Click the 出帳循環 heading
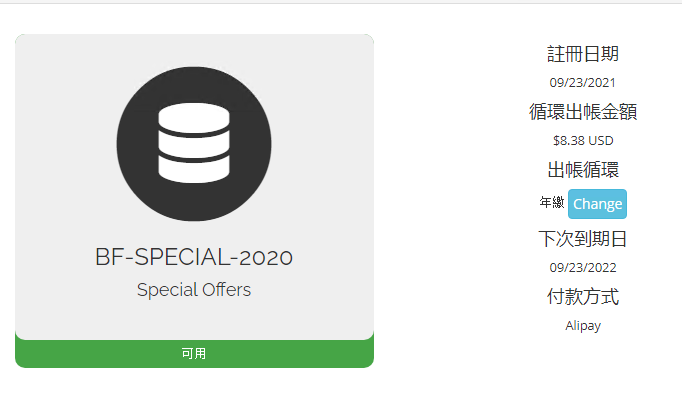Screen dimensions: 682x403 tap(583, 170)
